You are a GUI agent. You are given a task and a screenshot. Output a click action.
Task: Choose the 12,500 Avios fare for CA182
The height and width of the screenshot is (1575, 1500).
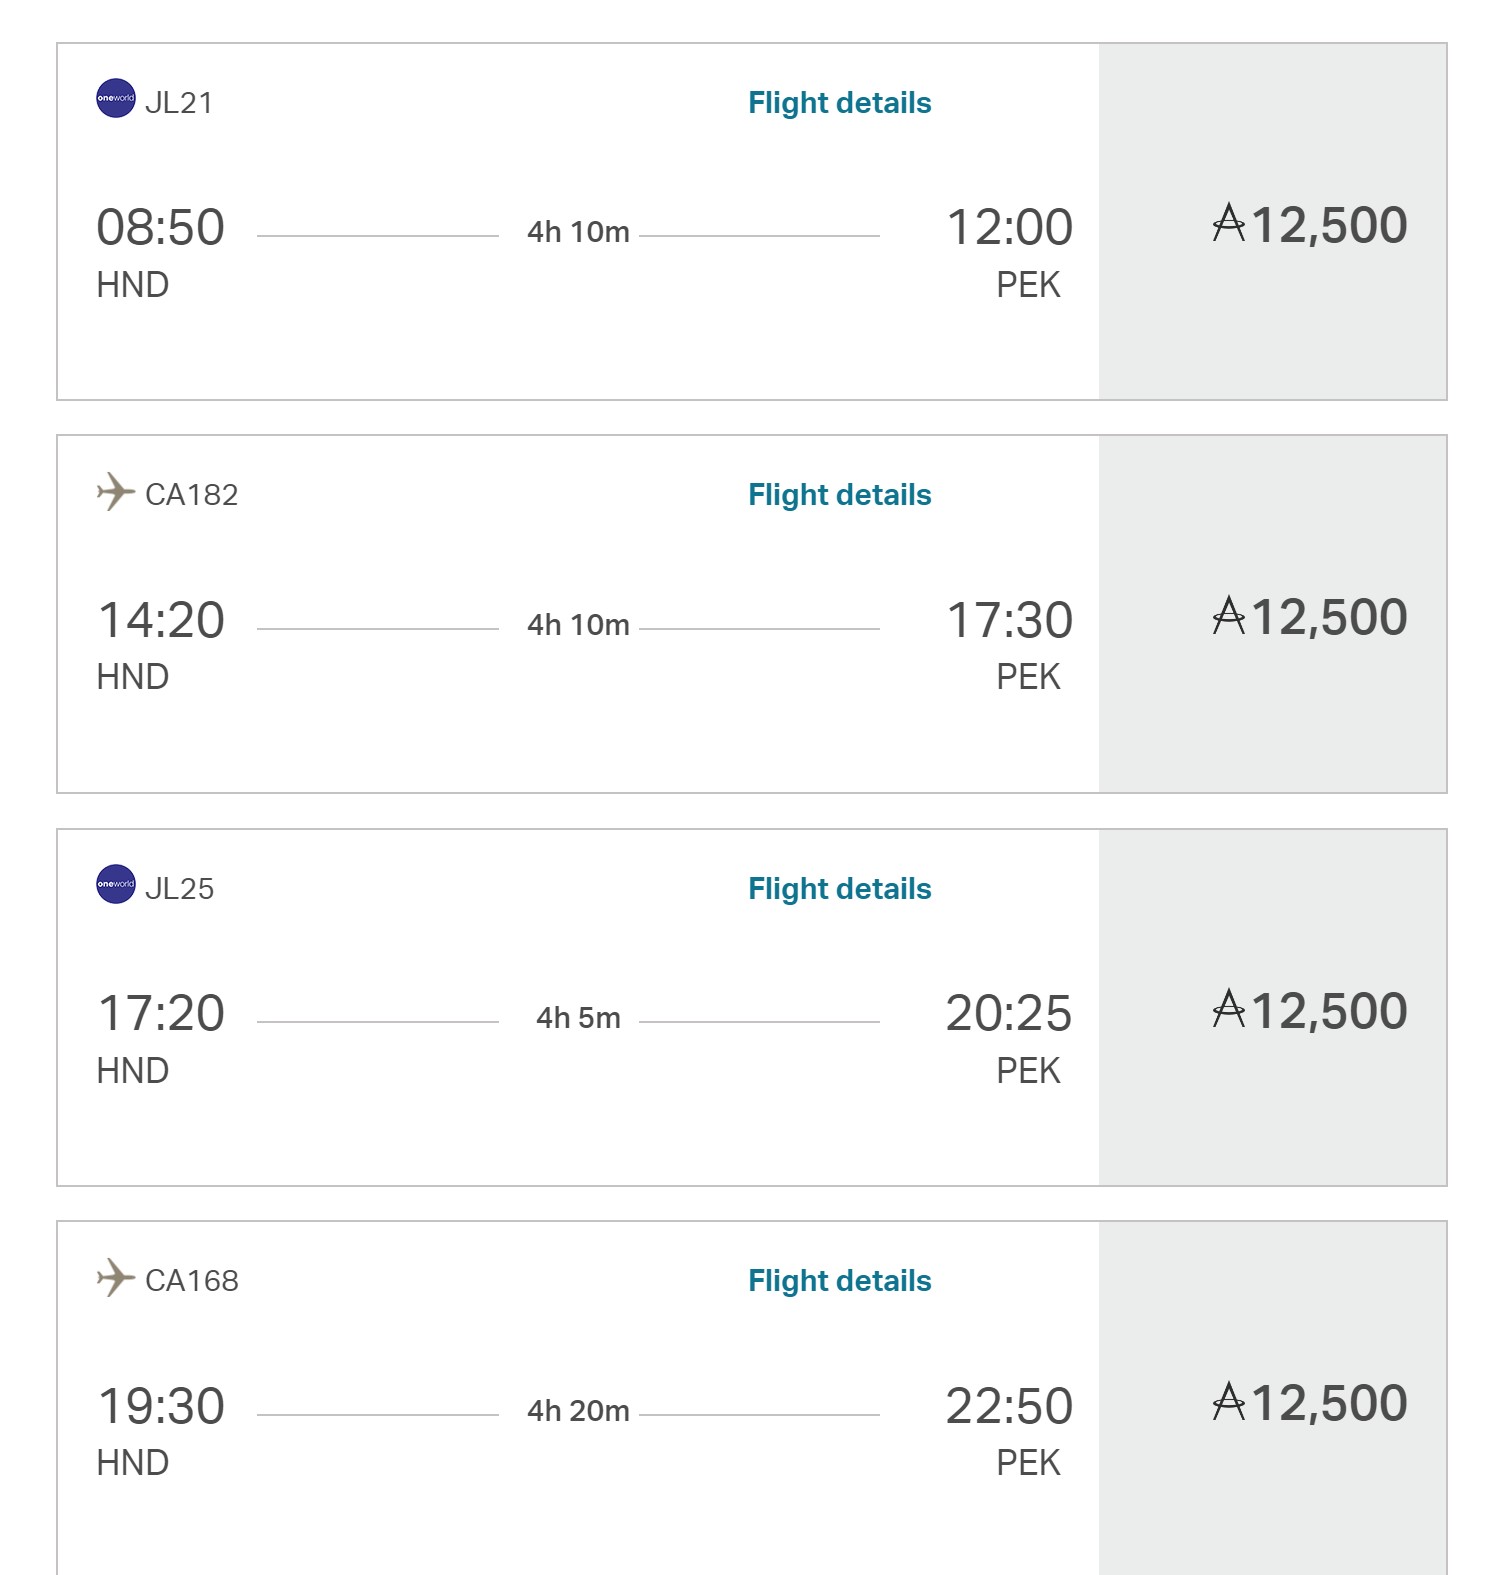point(1309,617)
